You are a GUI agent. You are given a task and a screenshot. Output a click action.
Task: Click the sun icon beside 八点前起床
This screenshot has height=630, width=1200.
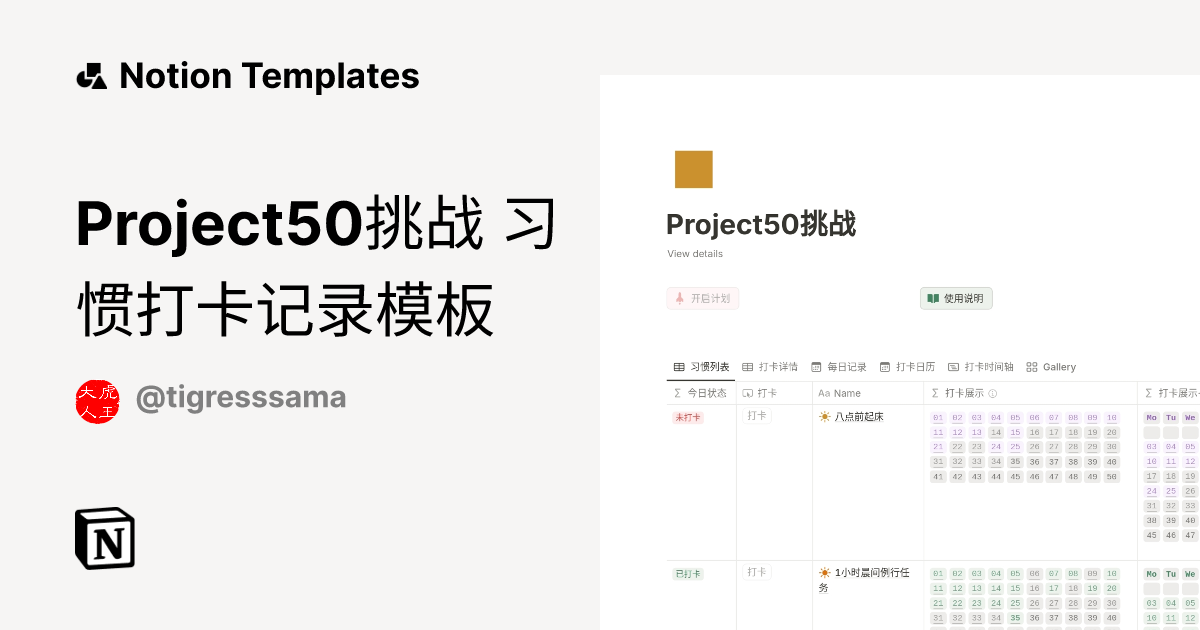(824, 417)
